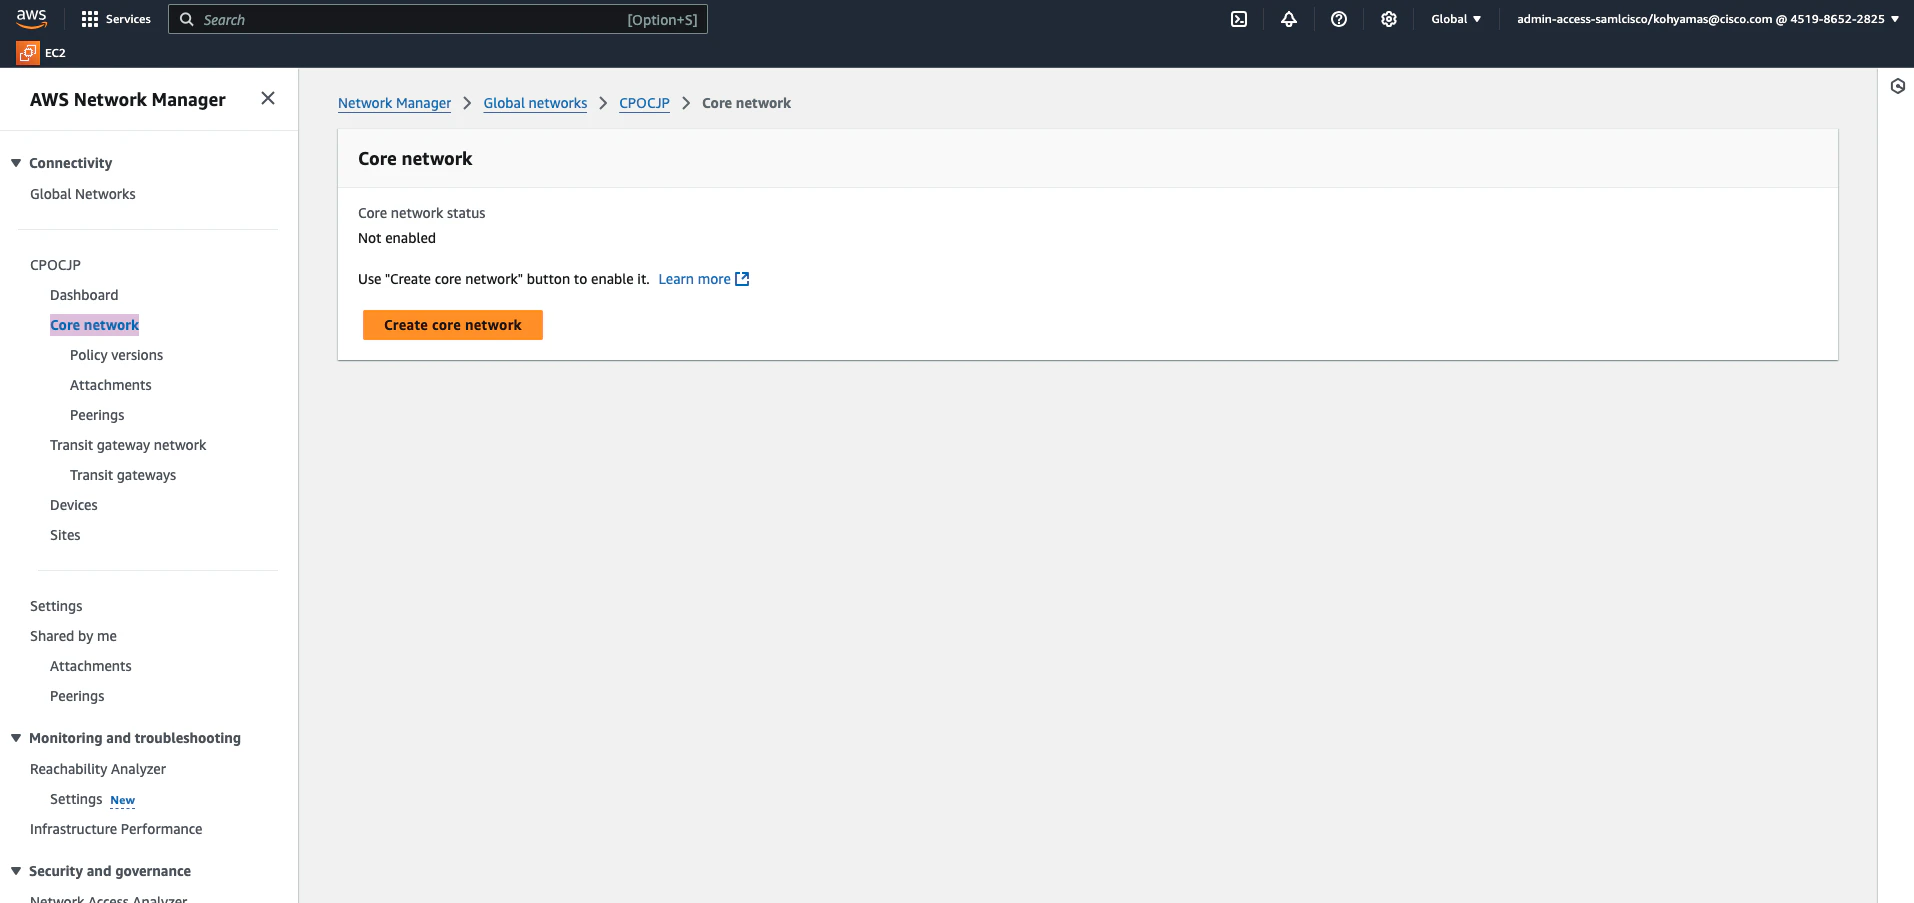Open Reachability Analyzer
Image resolution: width=1914 pixels, height=903 pixels.
[x=98, y=769]
